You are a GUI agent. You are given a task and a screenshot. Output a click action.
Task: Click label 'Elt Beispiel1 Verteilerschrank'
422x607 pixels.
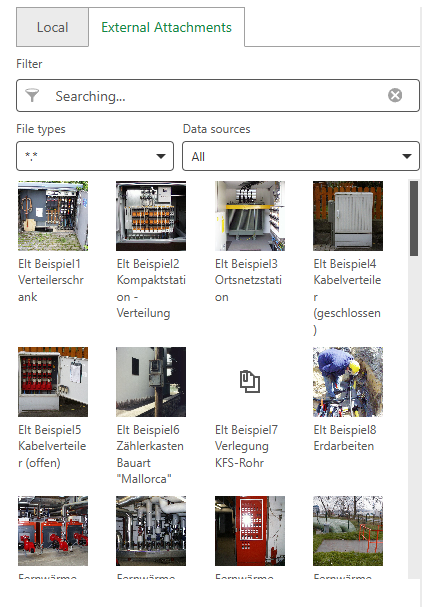click(x=51, y=280)
